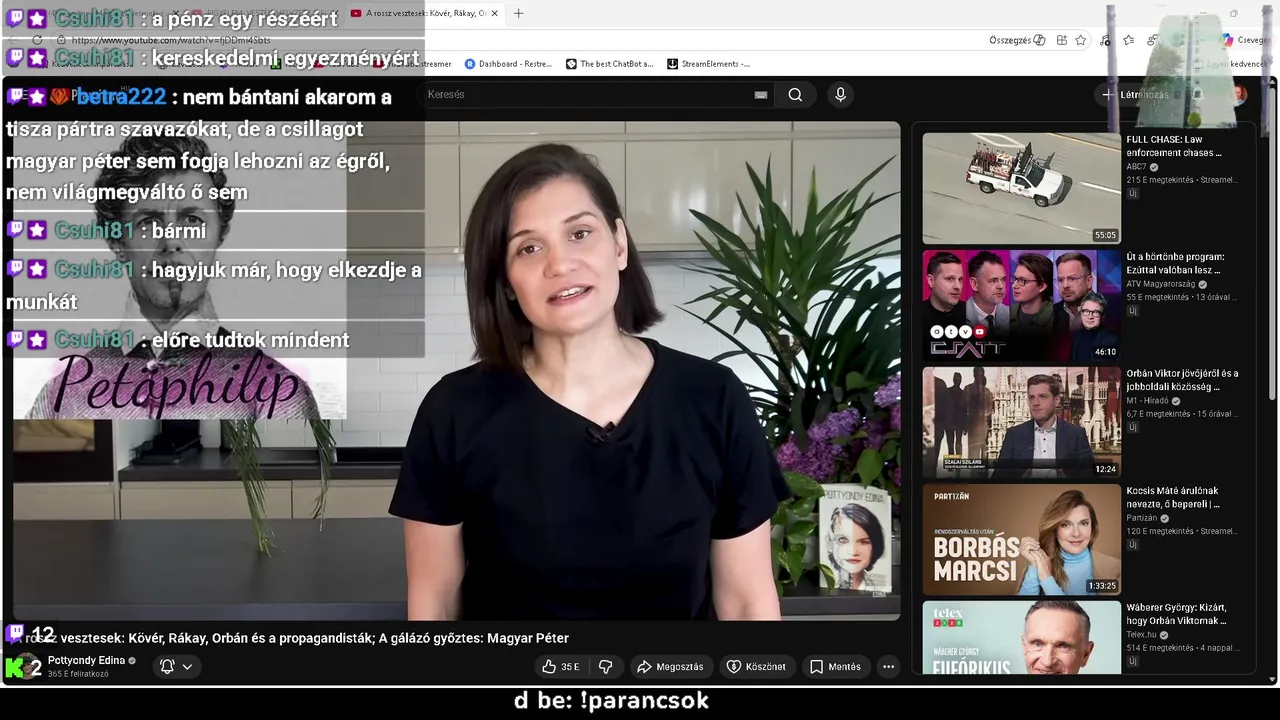Open the on-screen keyboard in search box
The image size is (1280, 720).
761,95
